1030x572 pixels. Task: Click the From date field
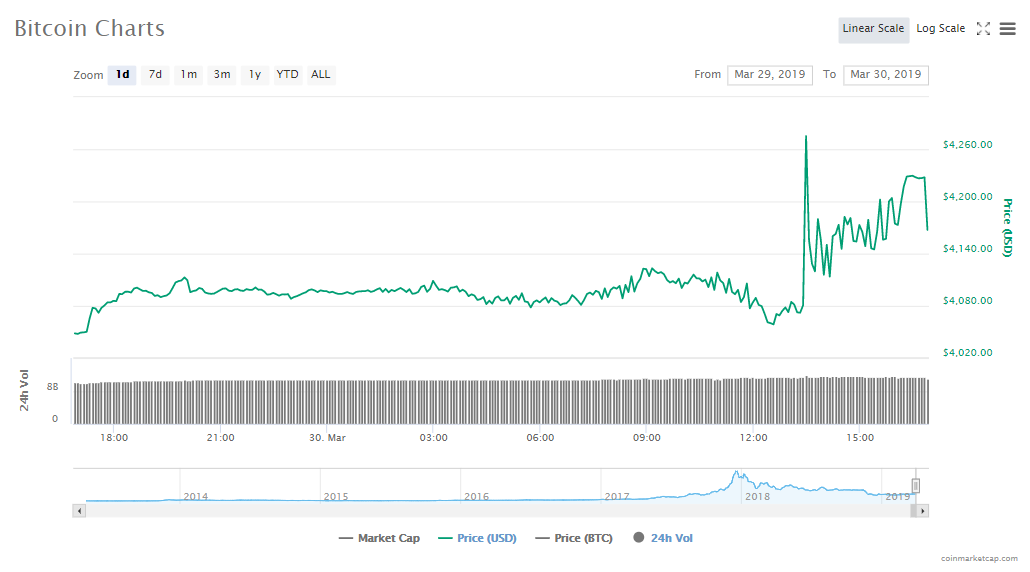[769, 75]
